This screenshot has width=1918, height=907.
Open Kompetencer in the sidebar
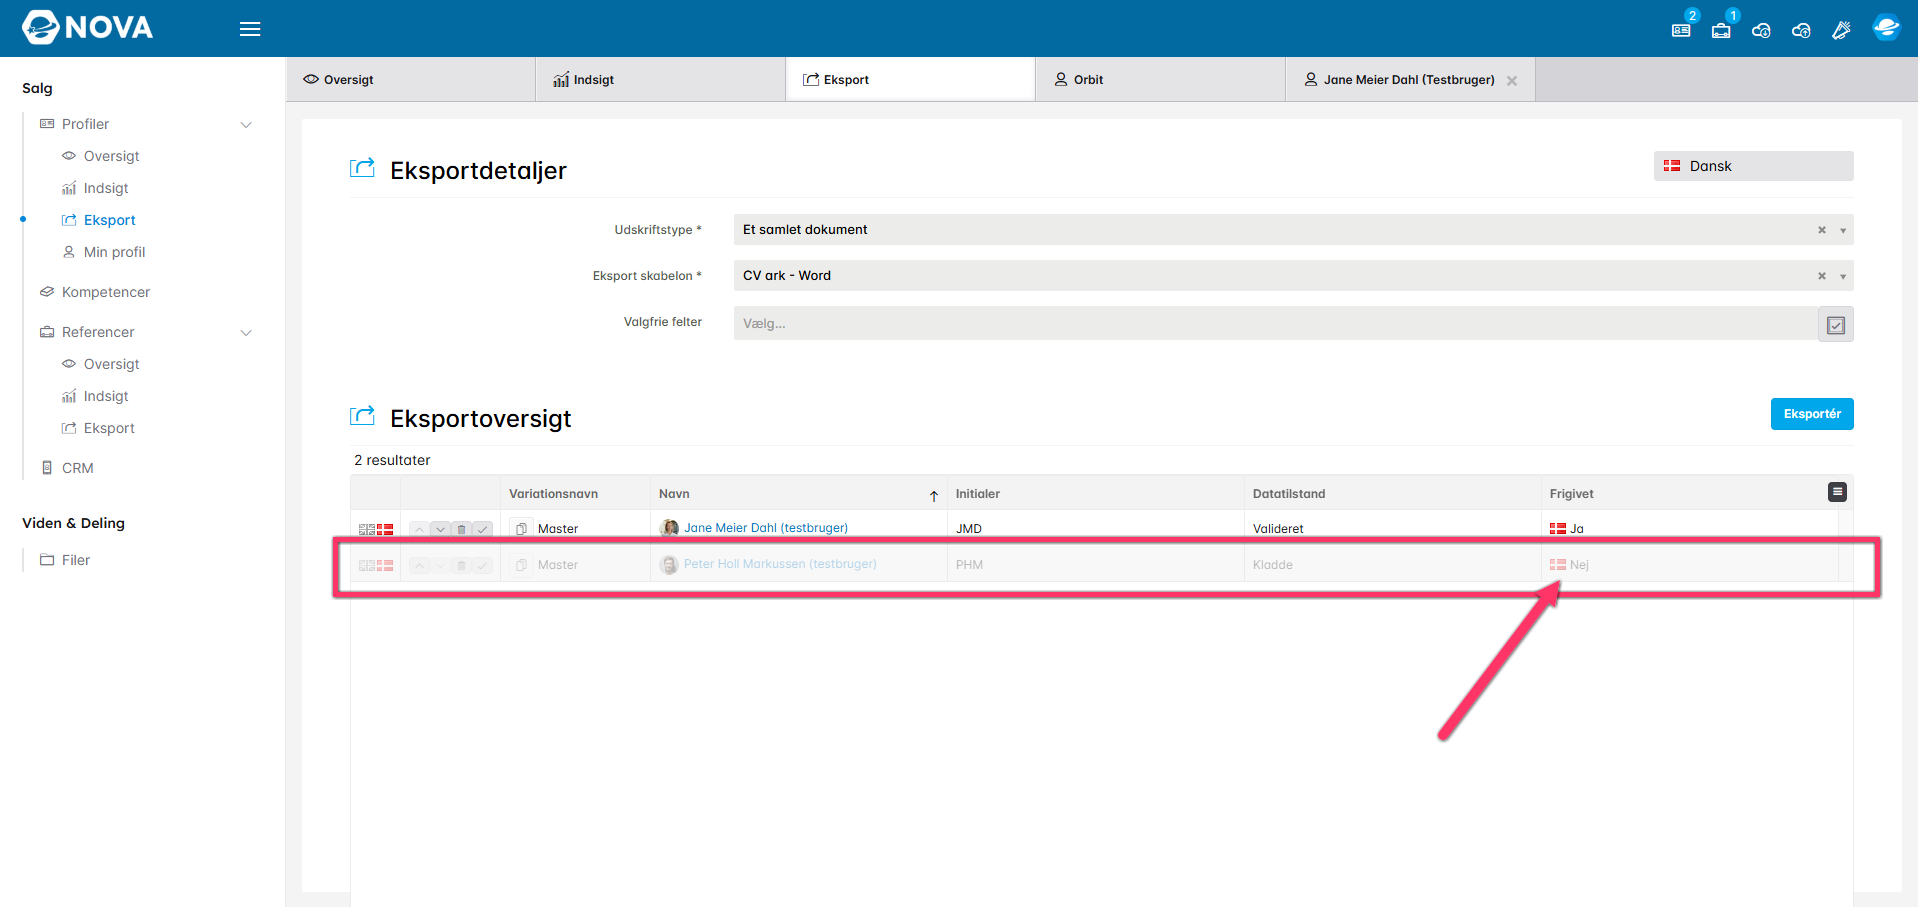(106, 292)
